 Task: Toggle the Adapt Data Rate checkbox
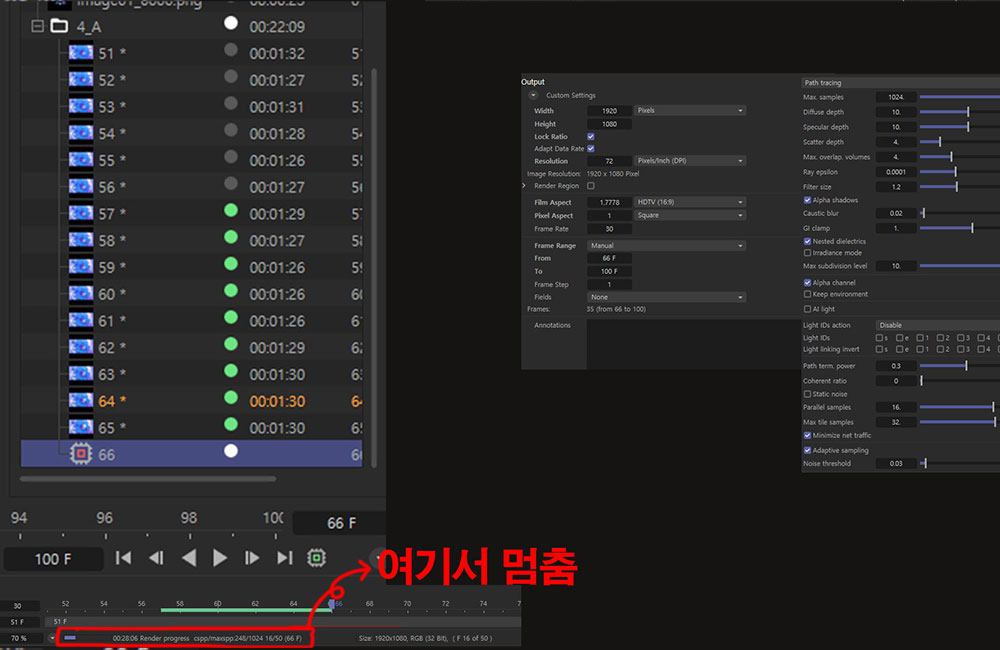tap(591, 149)
